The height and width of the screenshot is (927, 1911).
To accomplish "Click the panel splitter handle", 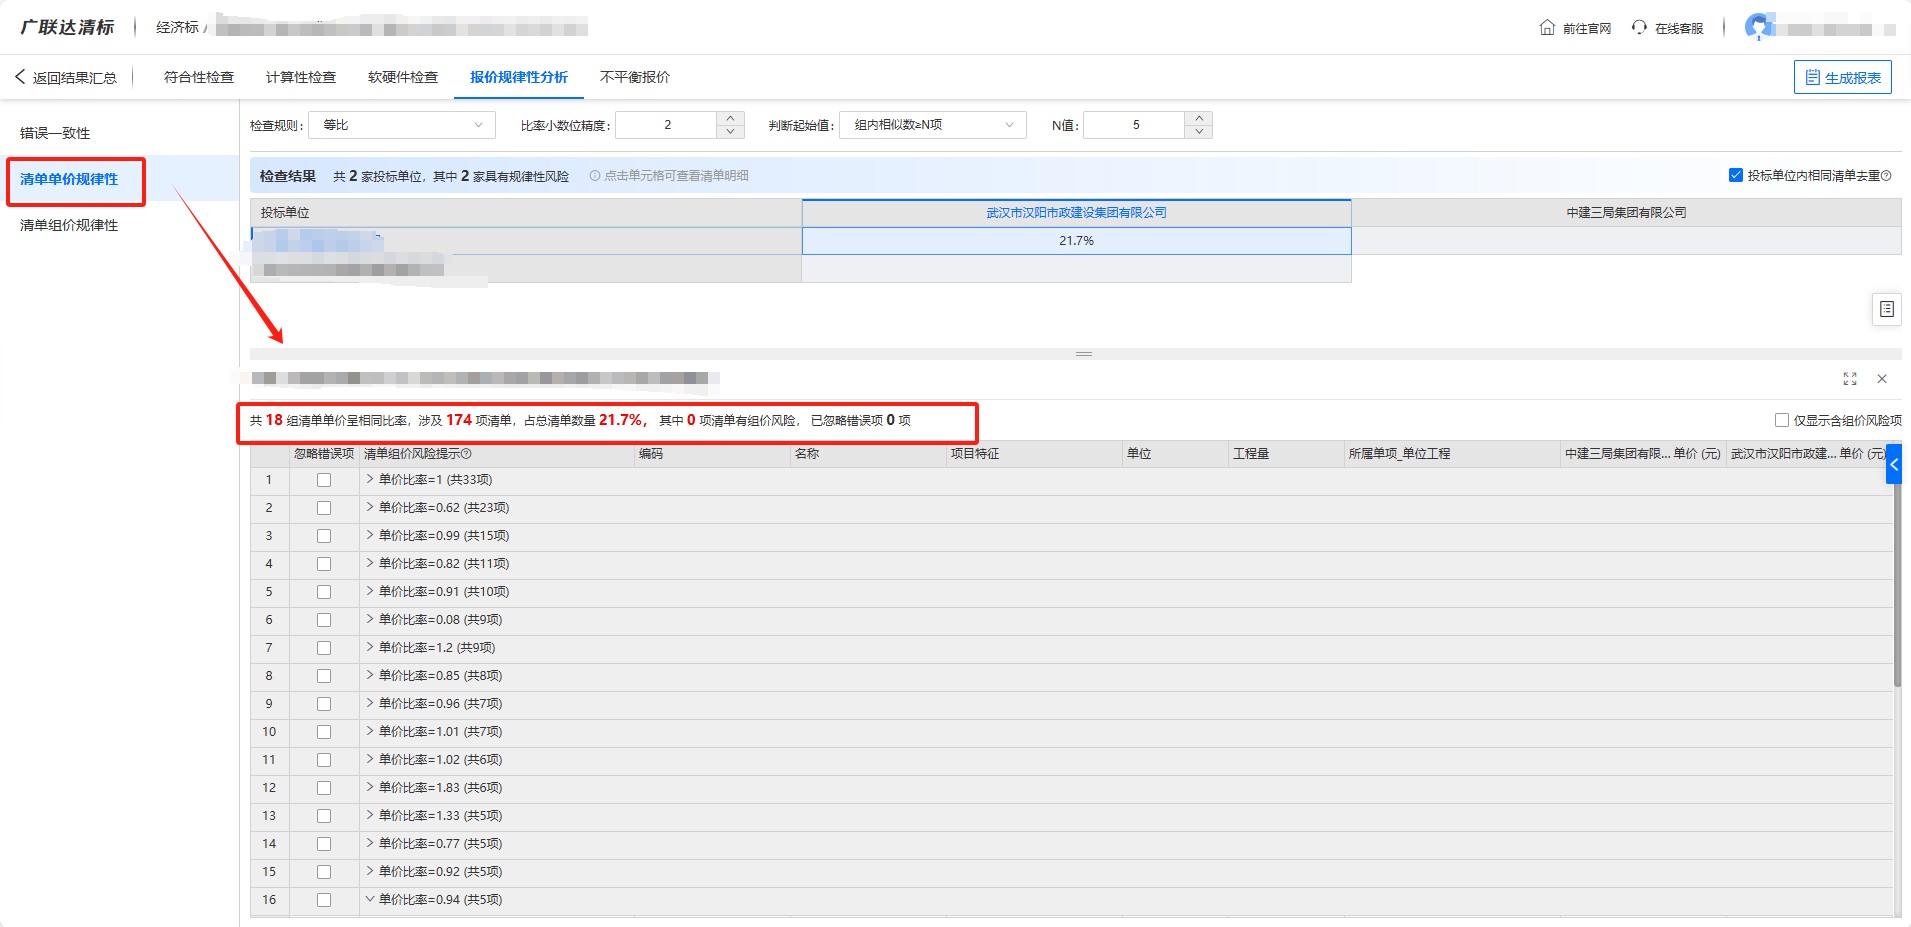I will pyautogui.click(x=1084, y=354).
